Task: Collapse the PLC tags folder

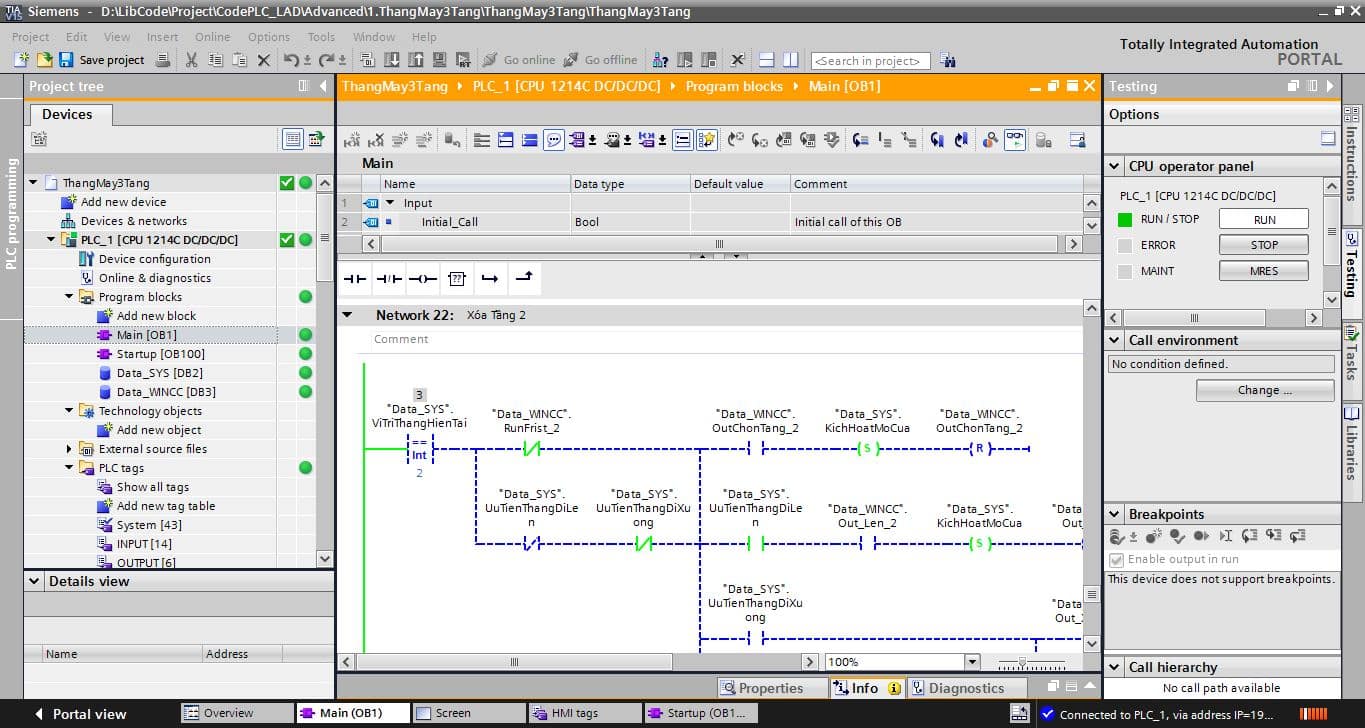Action: (70, 468)
